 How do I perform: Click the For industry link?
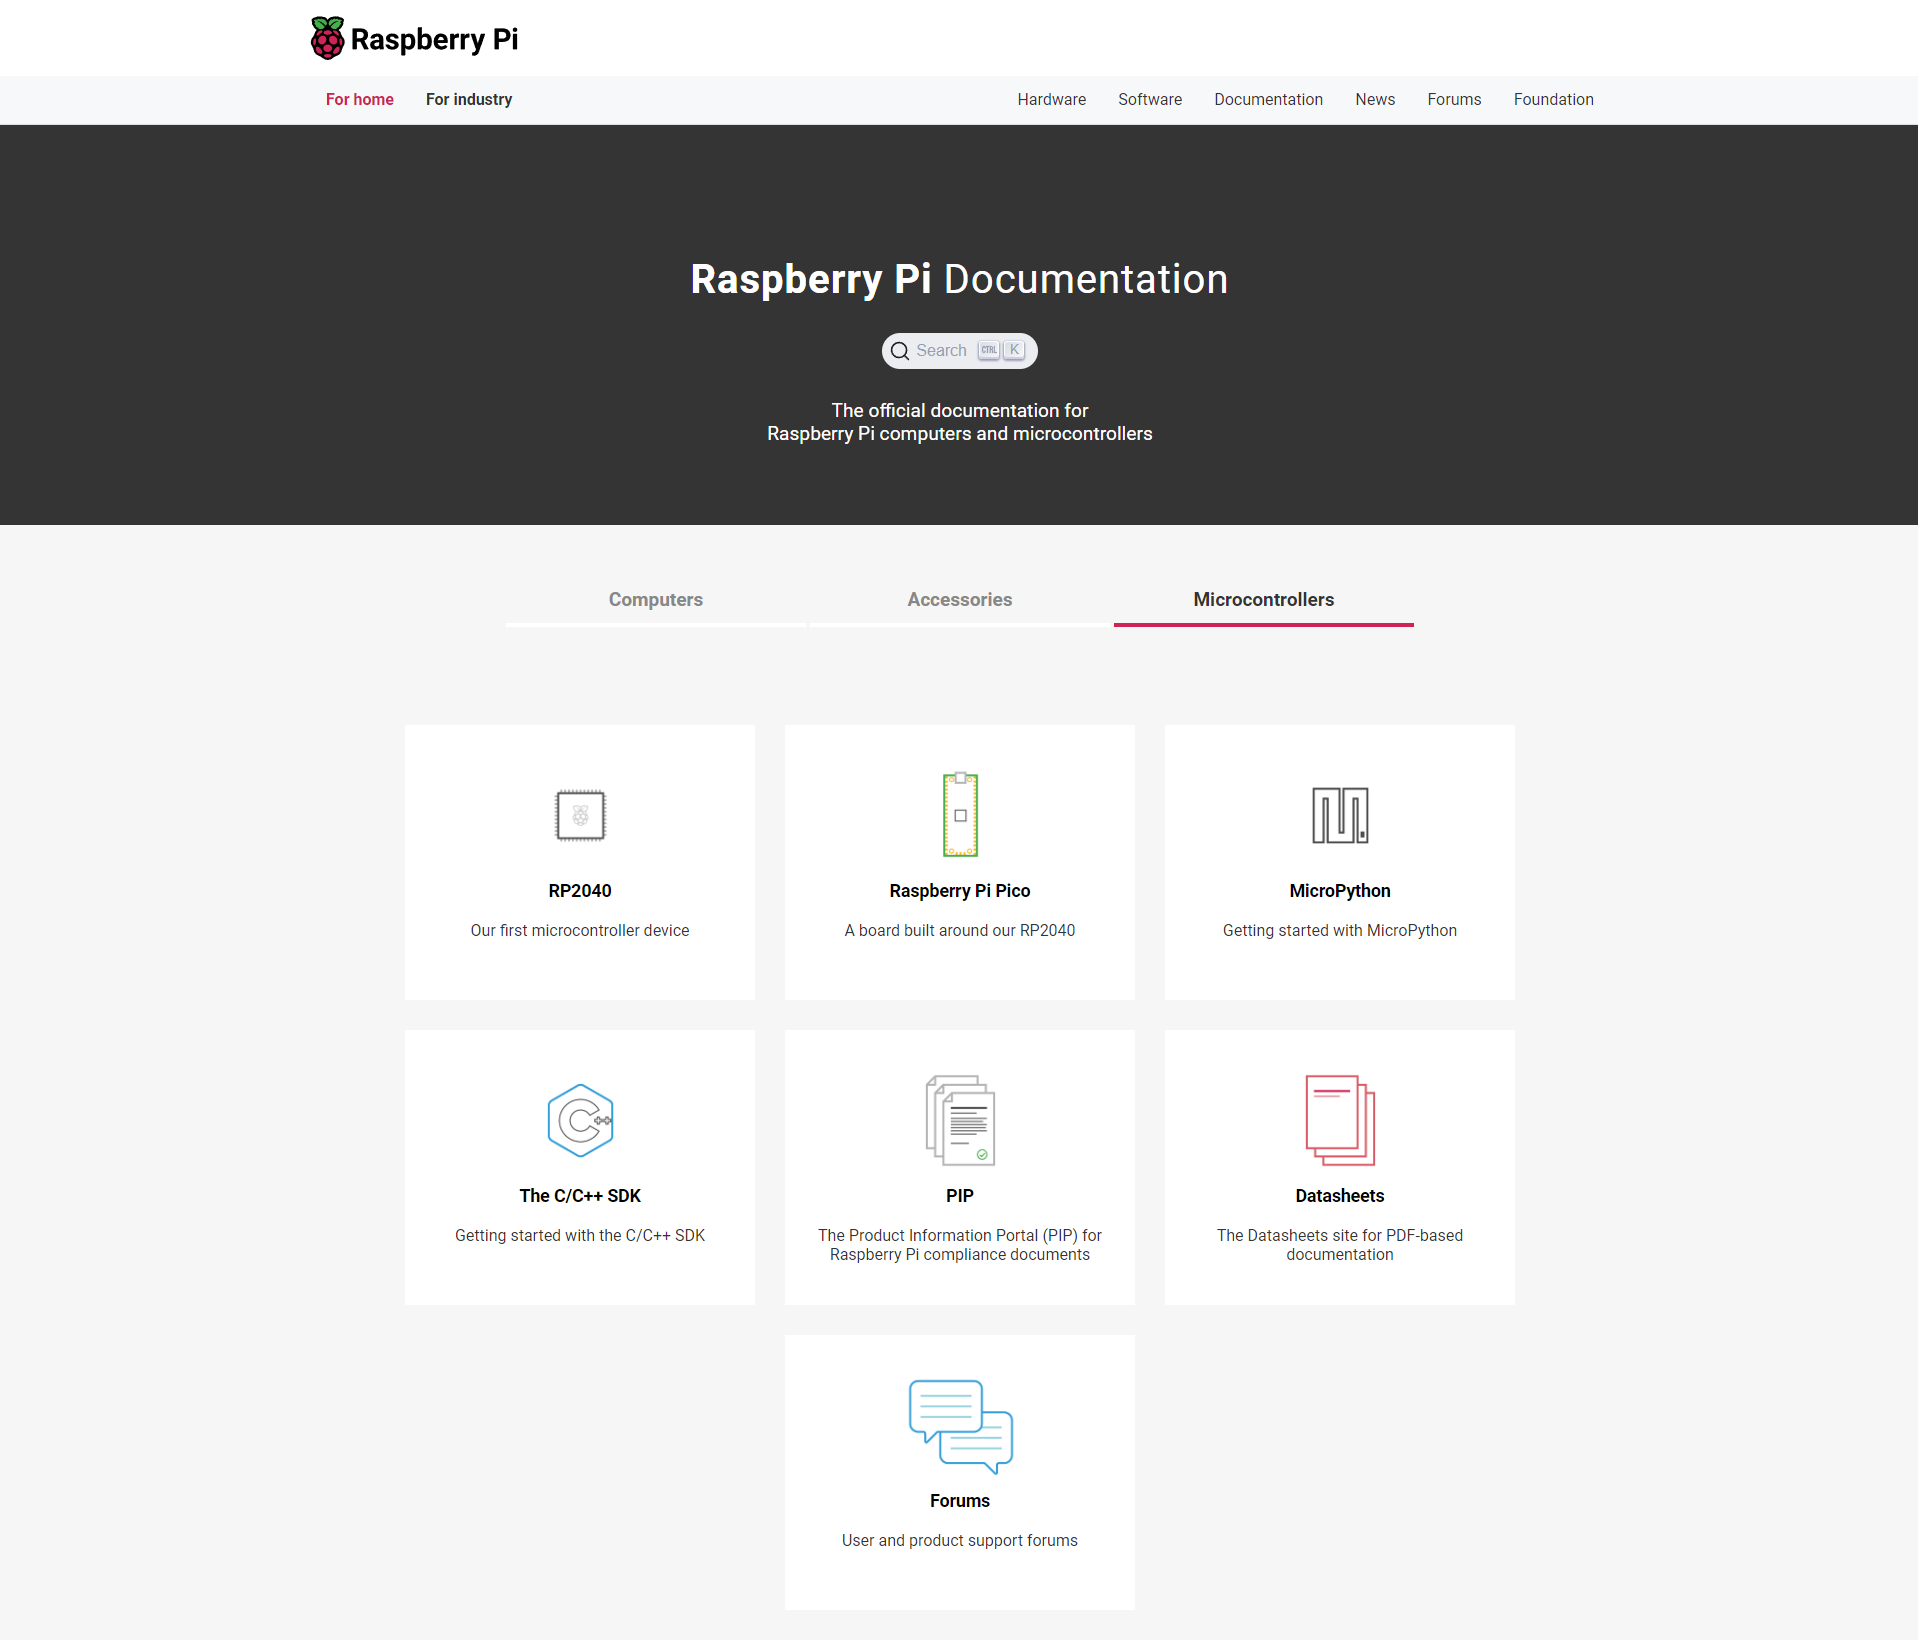coord(469,100)
